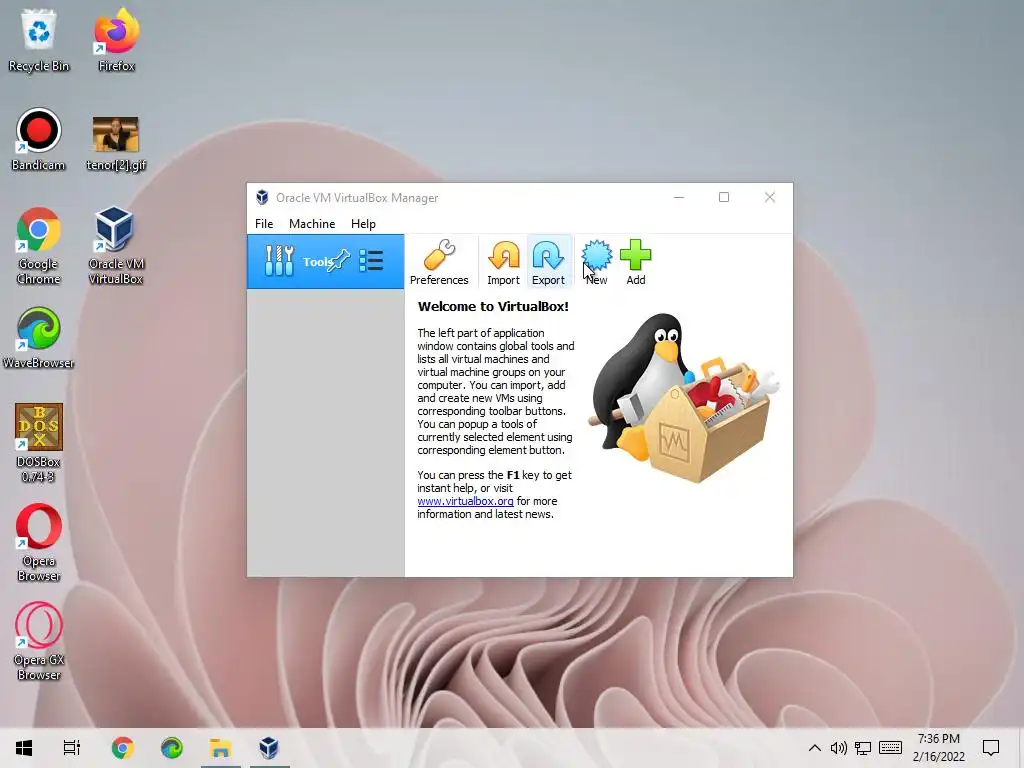The height and width of the screenshot is (768, 1024).
Task: Select the Firefox desktop shortcut
Action: click(x=116, y=40)
